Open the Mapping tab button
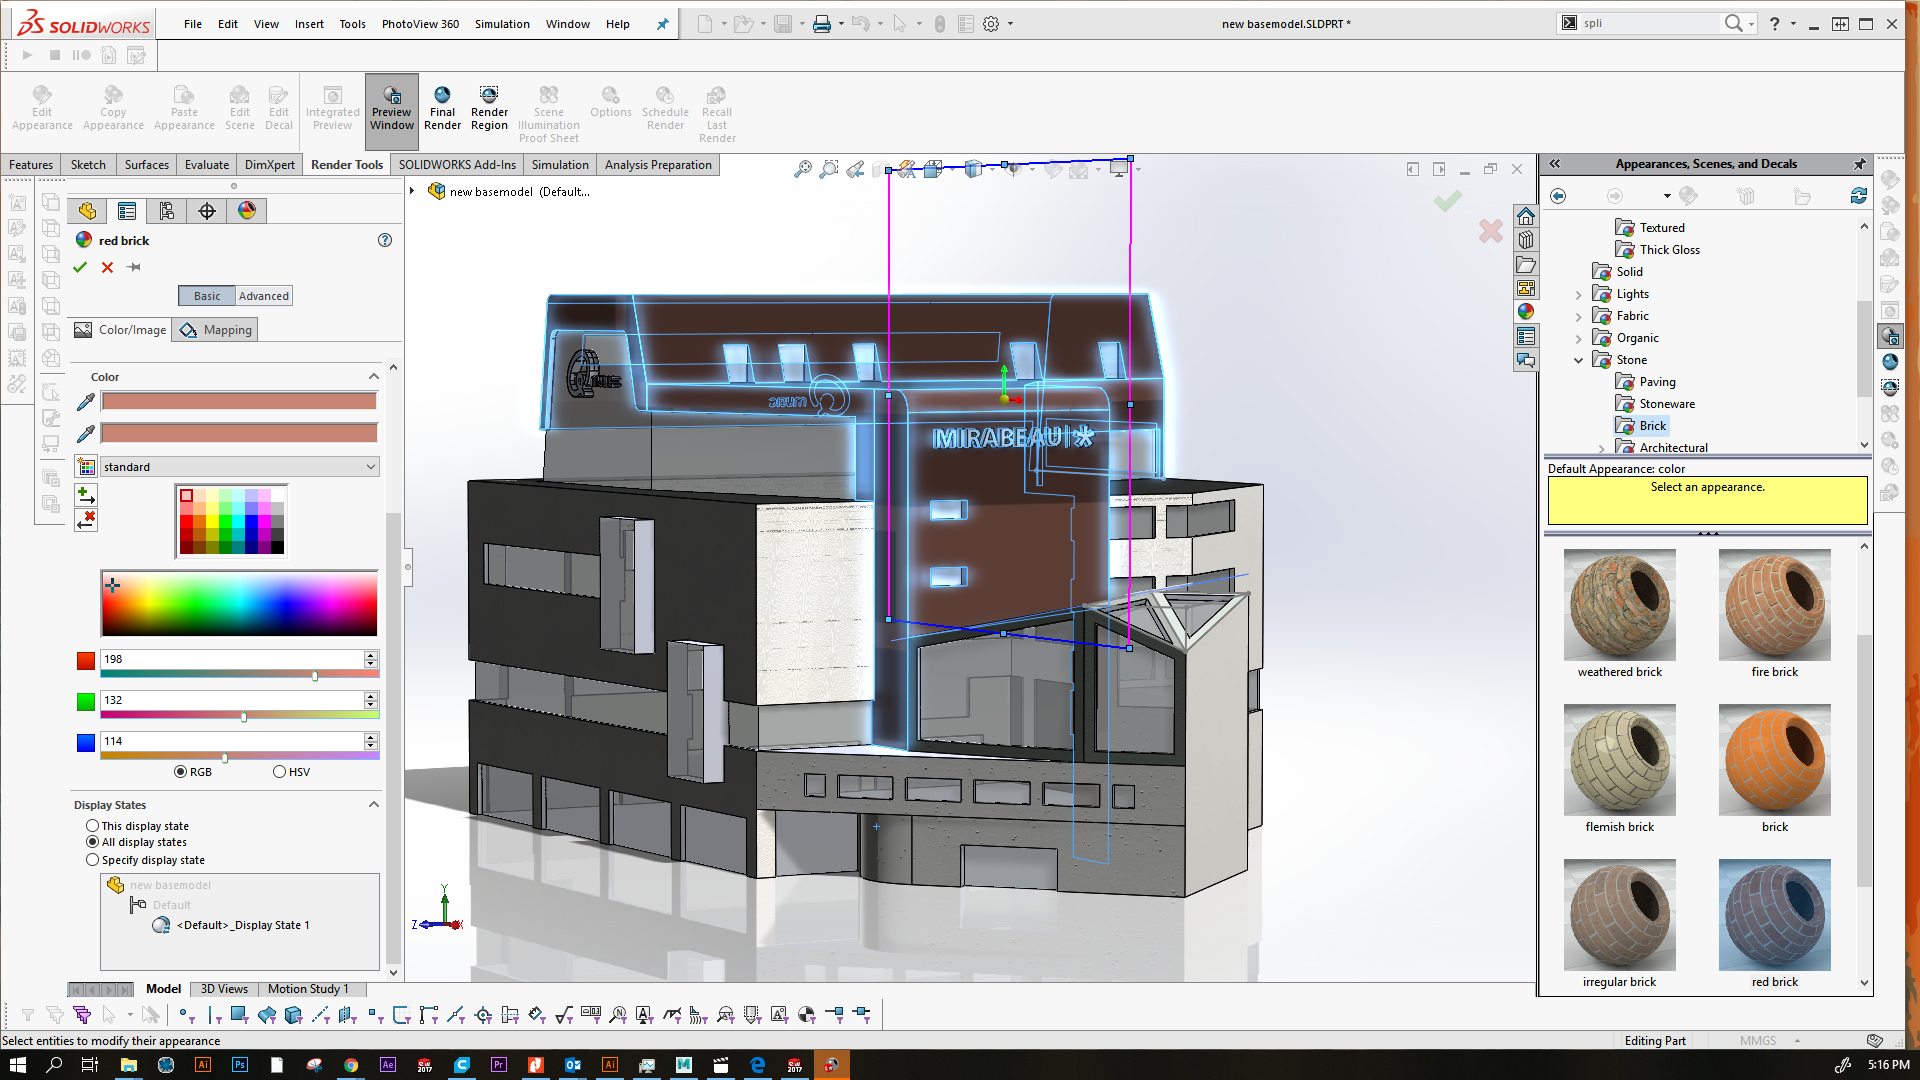Image resolution: width=1920 pixels, height=1080 pixels. (216, 330)
